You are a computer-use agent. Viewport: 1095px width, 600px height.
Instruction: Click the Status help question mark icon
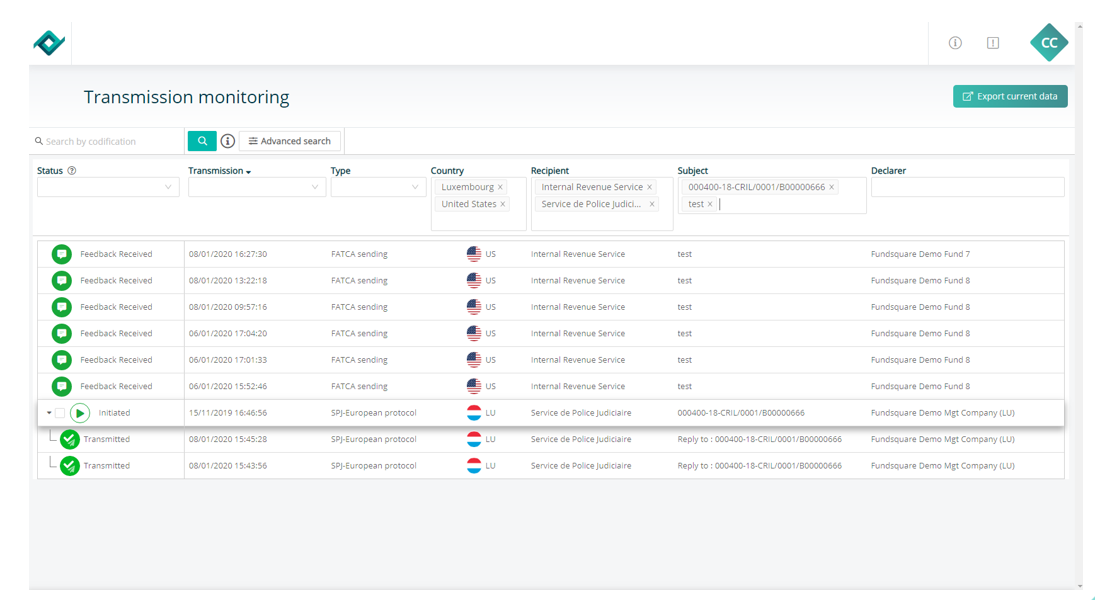click(71, 170)
